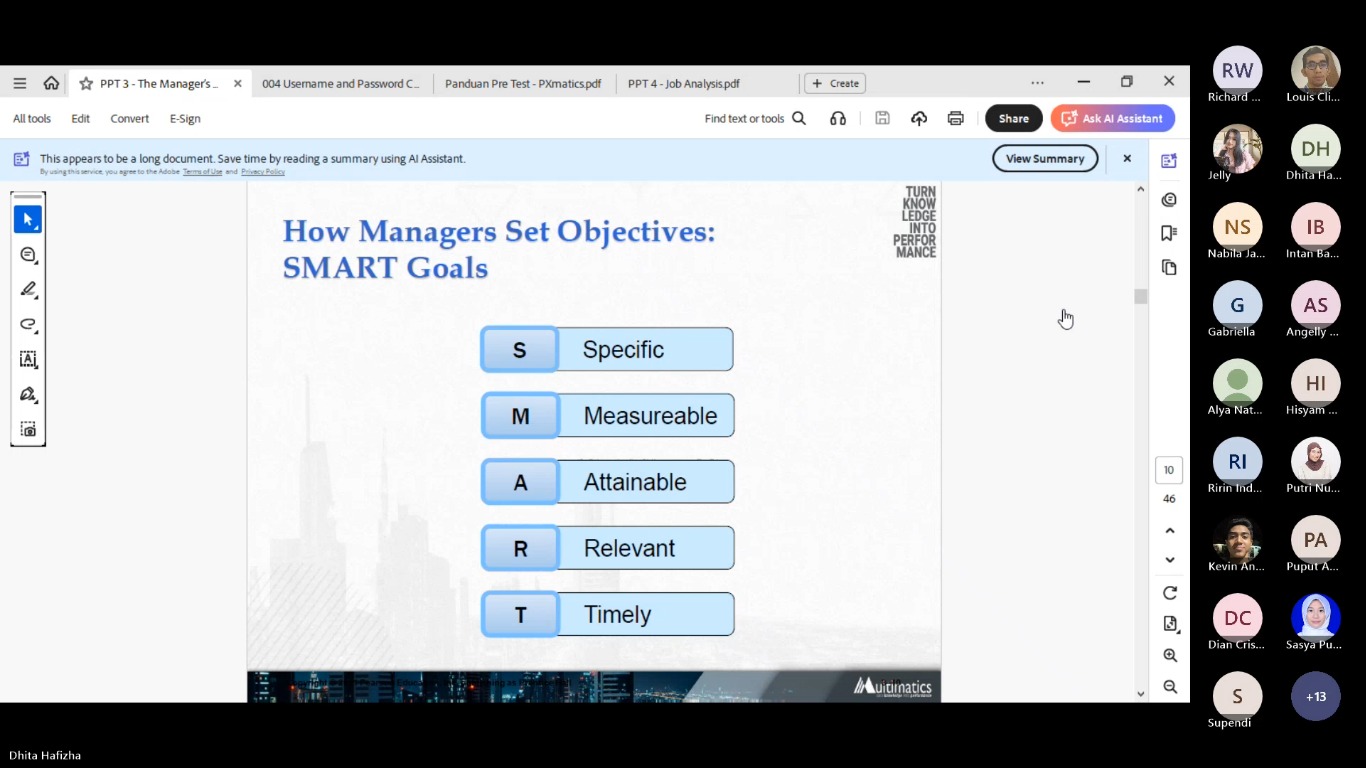Click the rotate page icon
Image resolution: width=1366 pixels, height=768 pixels.
tap(1170, 593)
